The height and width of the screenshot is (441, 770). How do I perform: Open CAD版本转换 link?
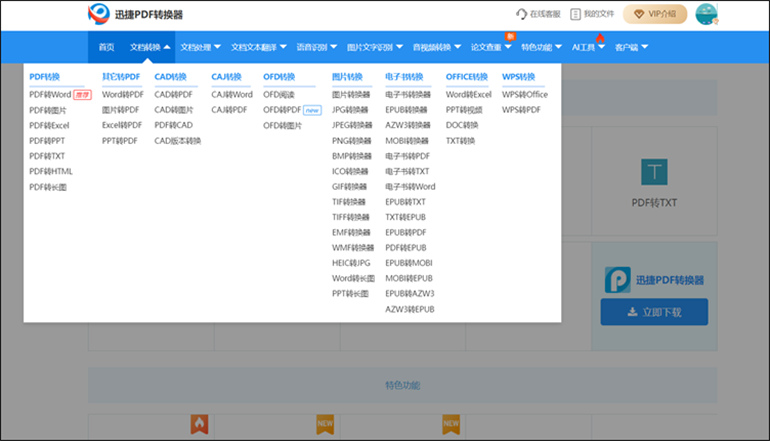[x=178, y=140]
